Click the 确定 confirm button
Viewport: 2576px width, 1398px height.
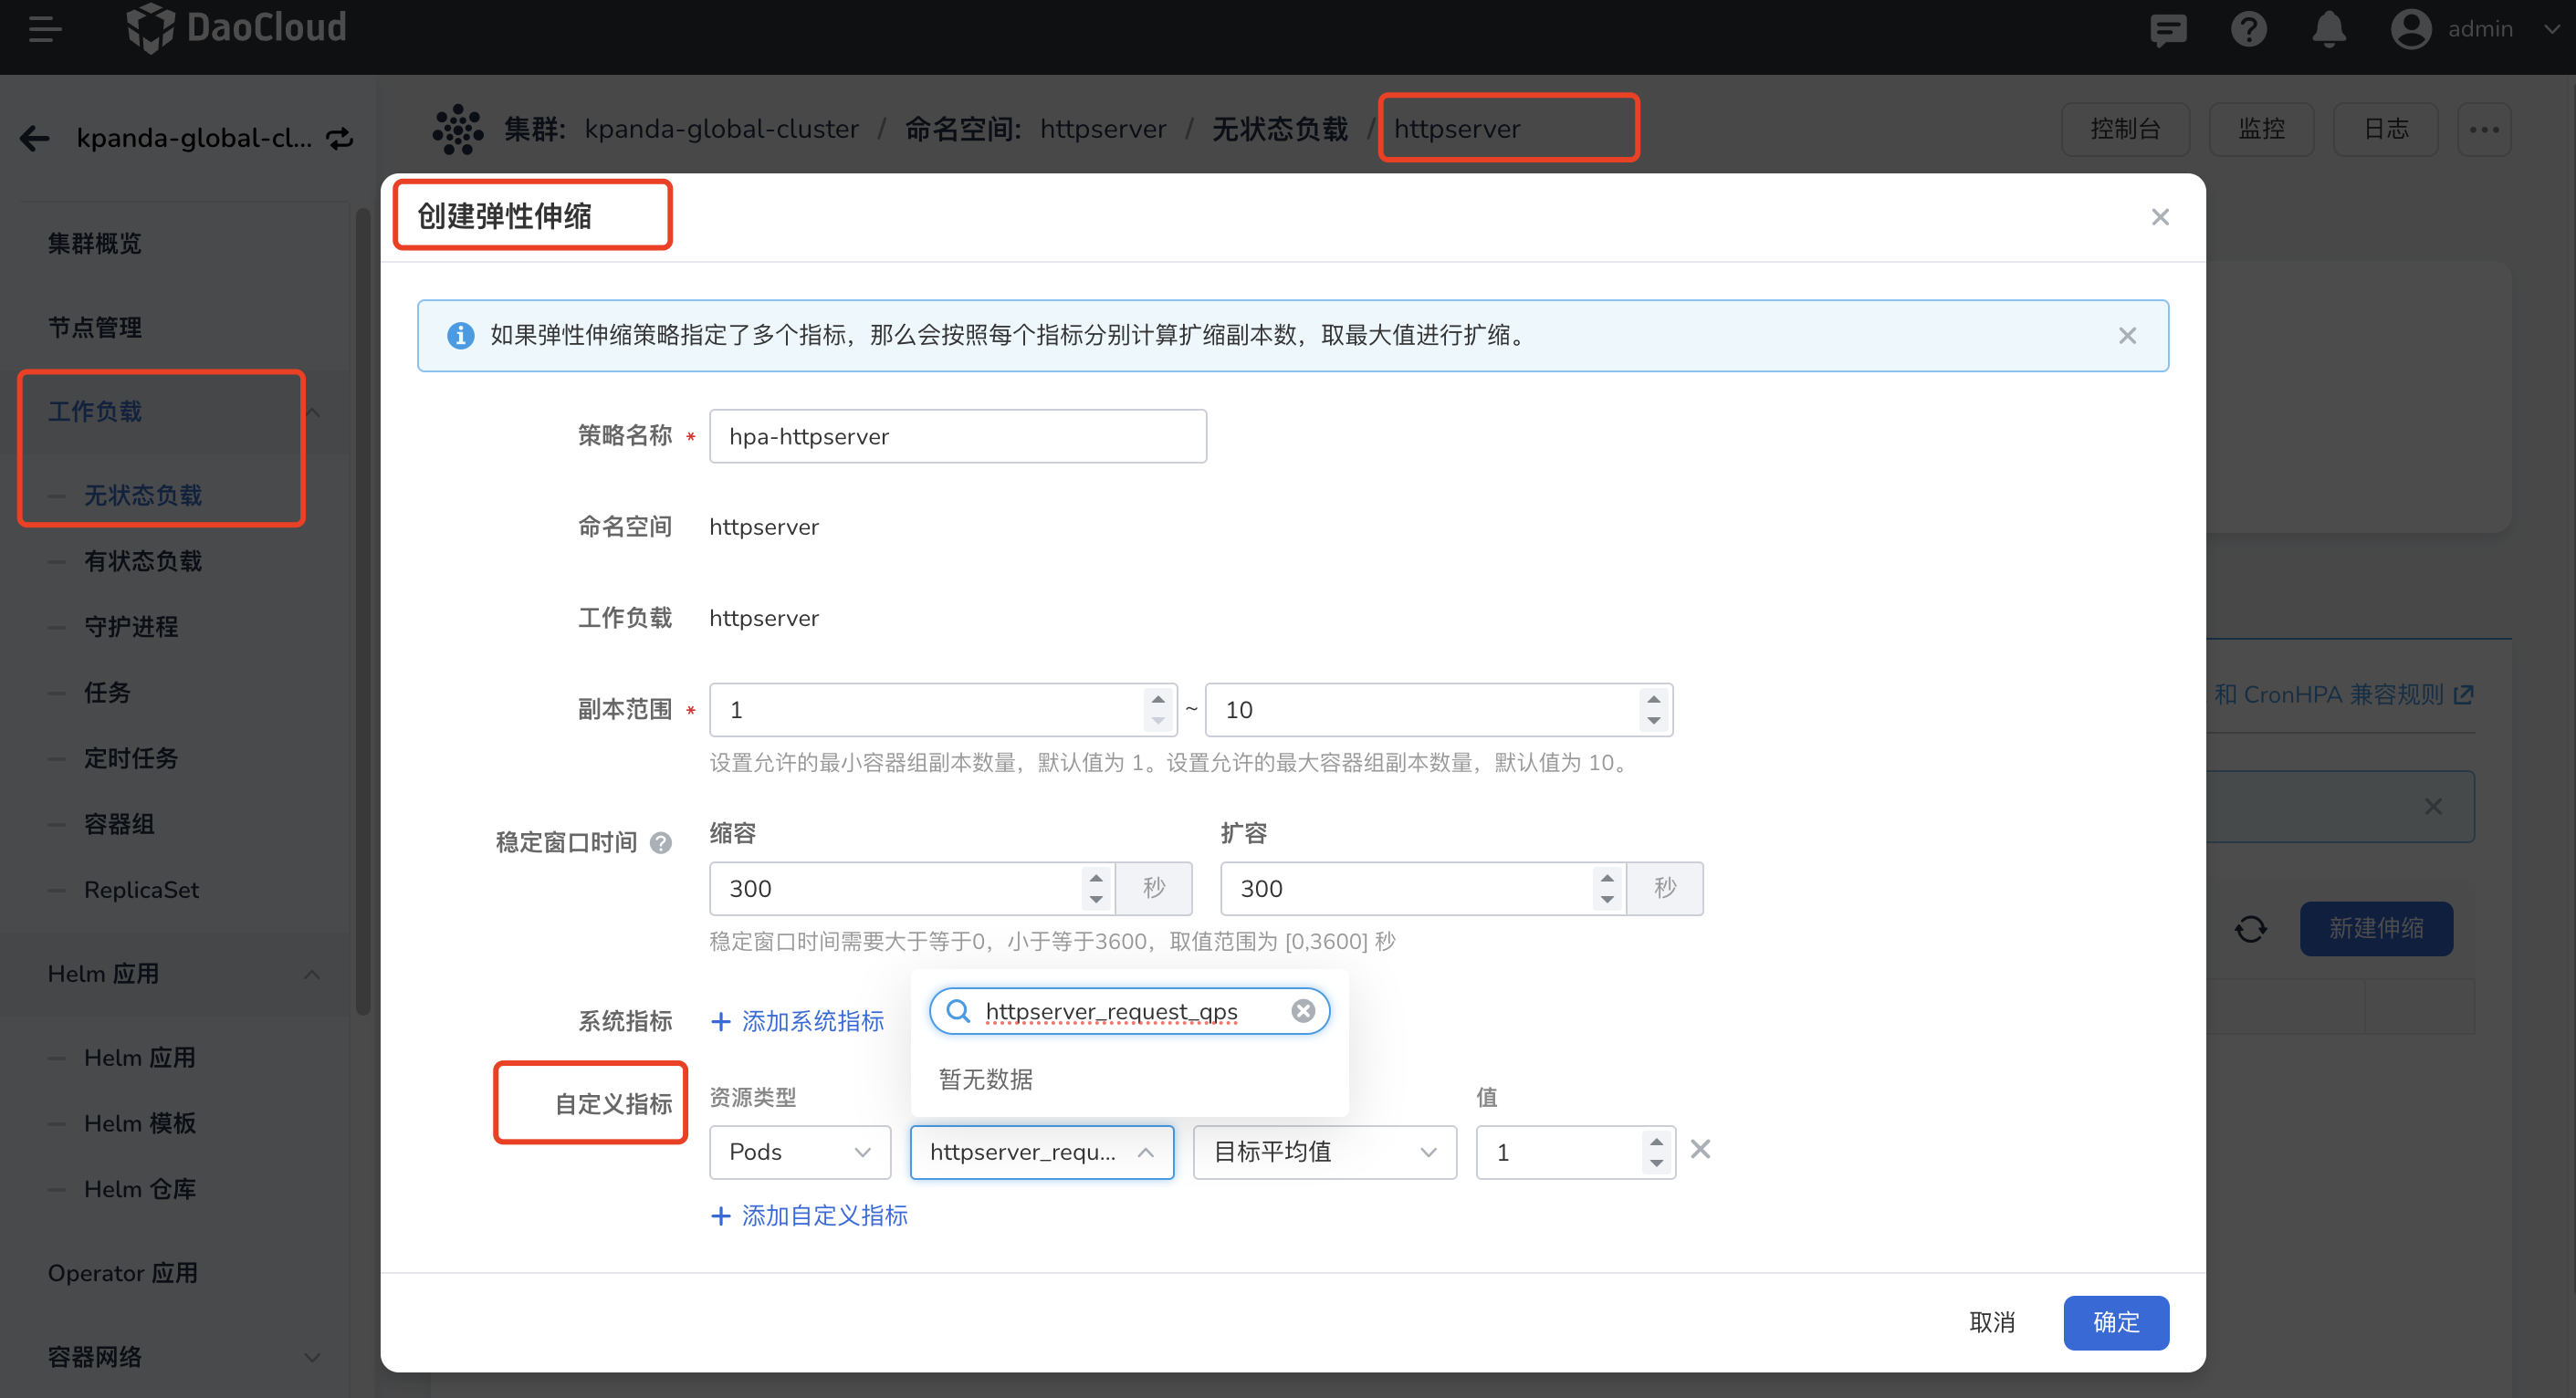pyautogui.click(x=2116, y=1322)
